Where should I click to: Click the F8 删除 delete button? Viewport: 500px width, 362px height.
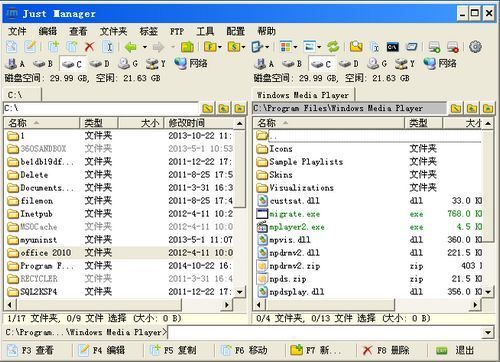[386, 350]
